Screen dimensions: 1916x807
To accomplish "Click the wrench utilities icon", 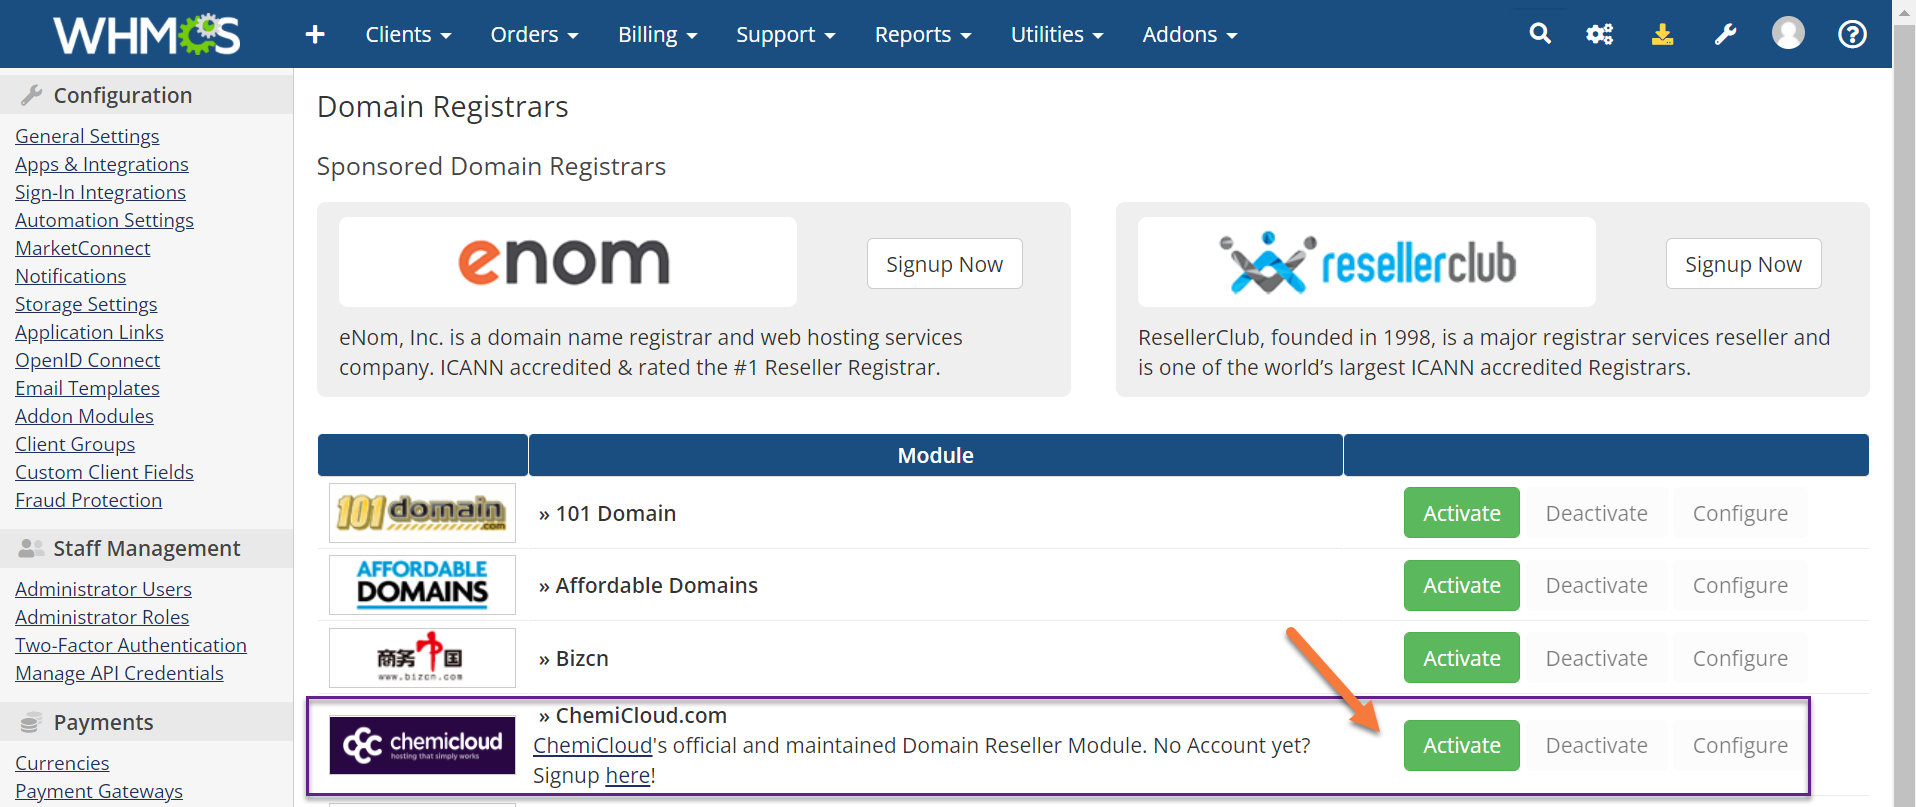I will (x=1725, y=33).
